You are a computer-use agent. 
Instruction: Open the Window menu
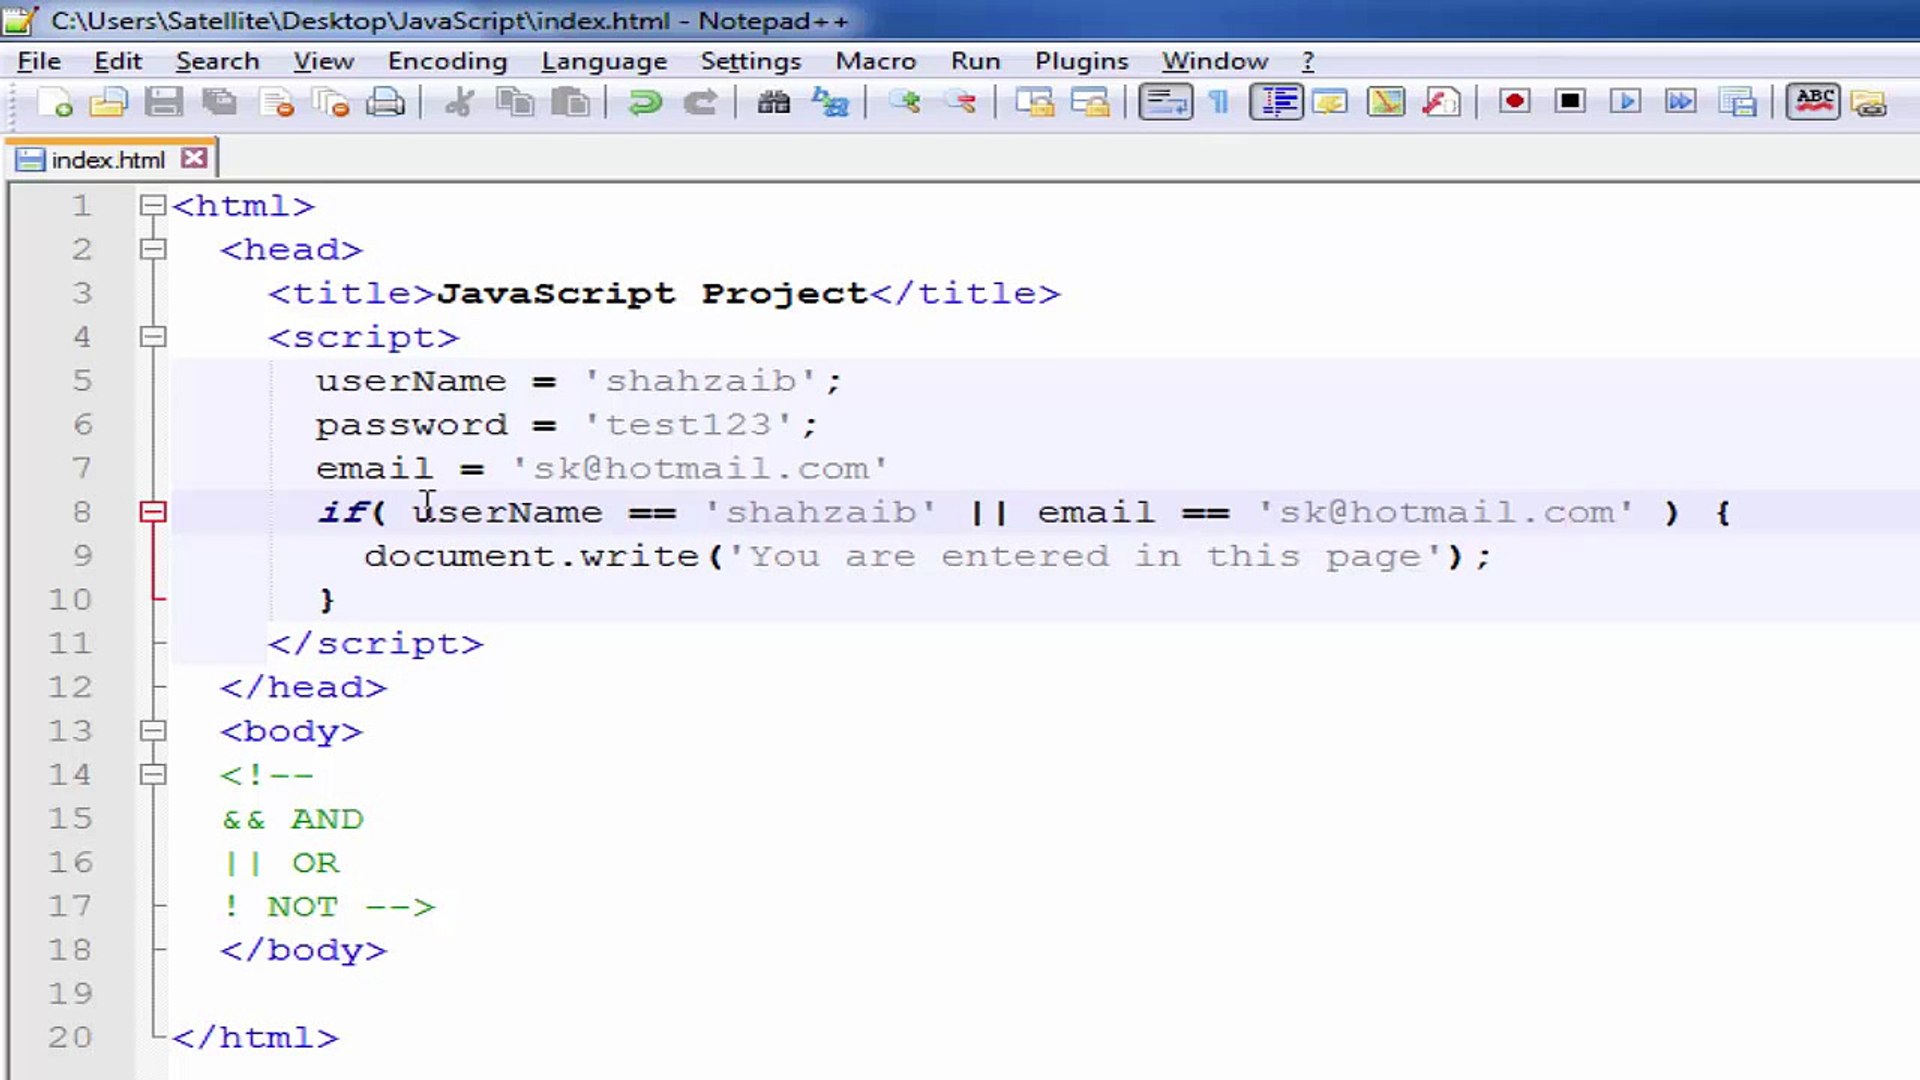click(x=1214, y=61)
